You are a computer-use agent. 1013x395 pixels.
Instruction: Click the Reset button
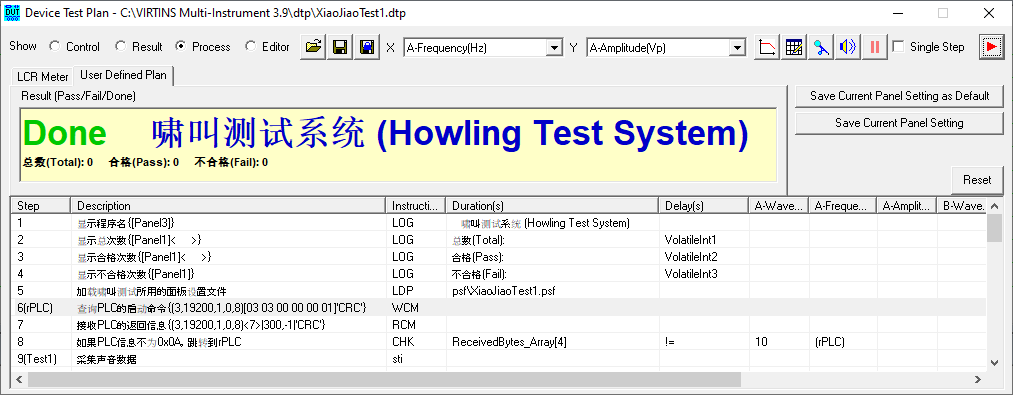pyautogui.click(x=977, y=180)
